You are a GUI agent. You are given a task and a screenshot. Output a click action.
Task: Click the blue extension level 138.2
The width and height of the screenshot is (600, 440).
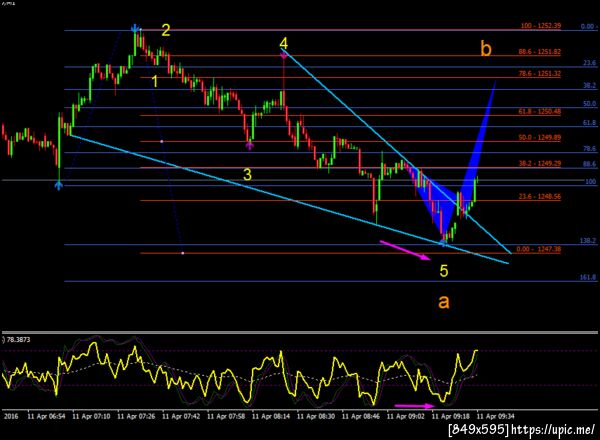[x=588, y=241]
